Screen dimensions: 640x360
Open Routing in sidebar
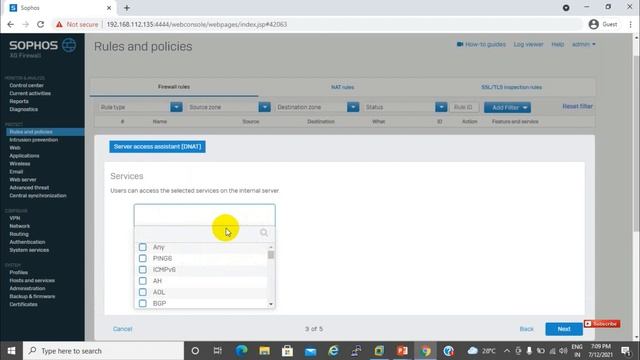point(19,234)
